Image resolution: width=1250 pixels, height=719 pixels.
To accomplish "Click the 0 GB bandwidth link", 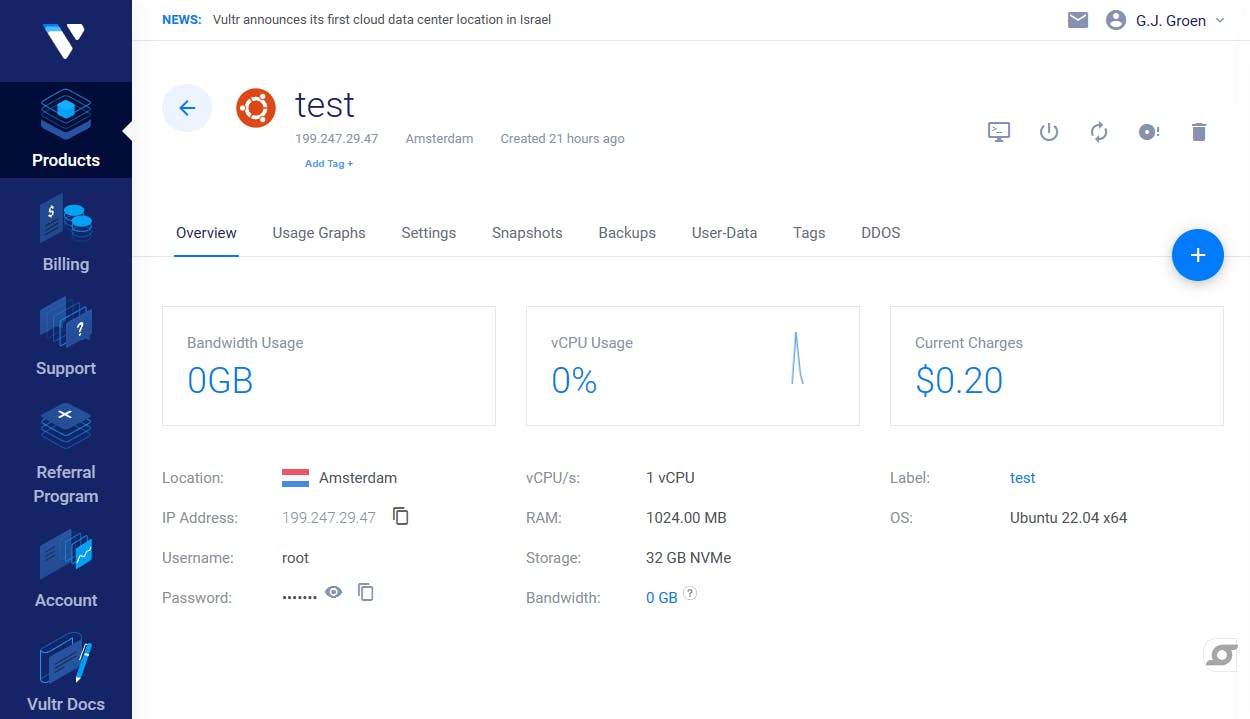I will click(661, 598).
